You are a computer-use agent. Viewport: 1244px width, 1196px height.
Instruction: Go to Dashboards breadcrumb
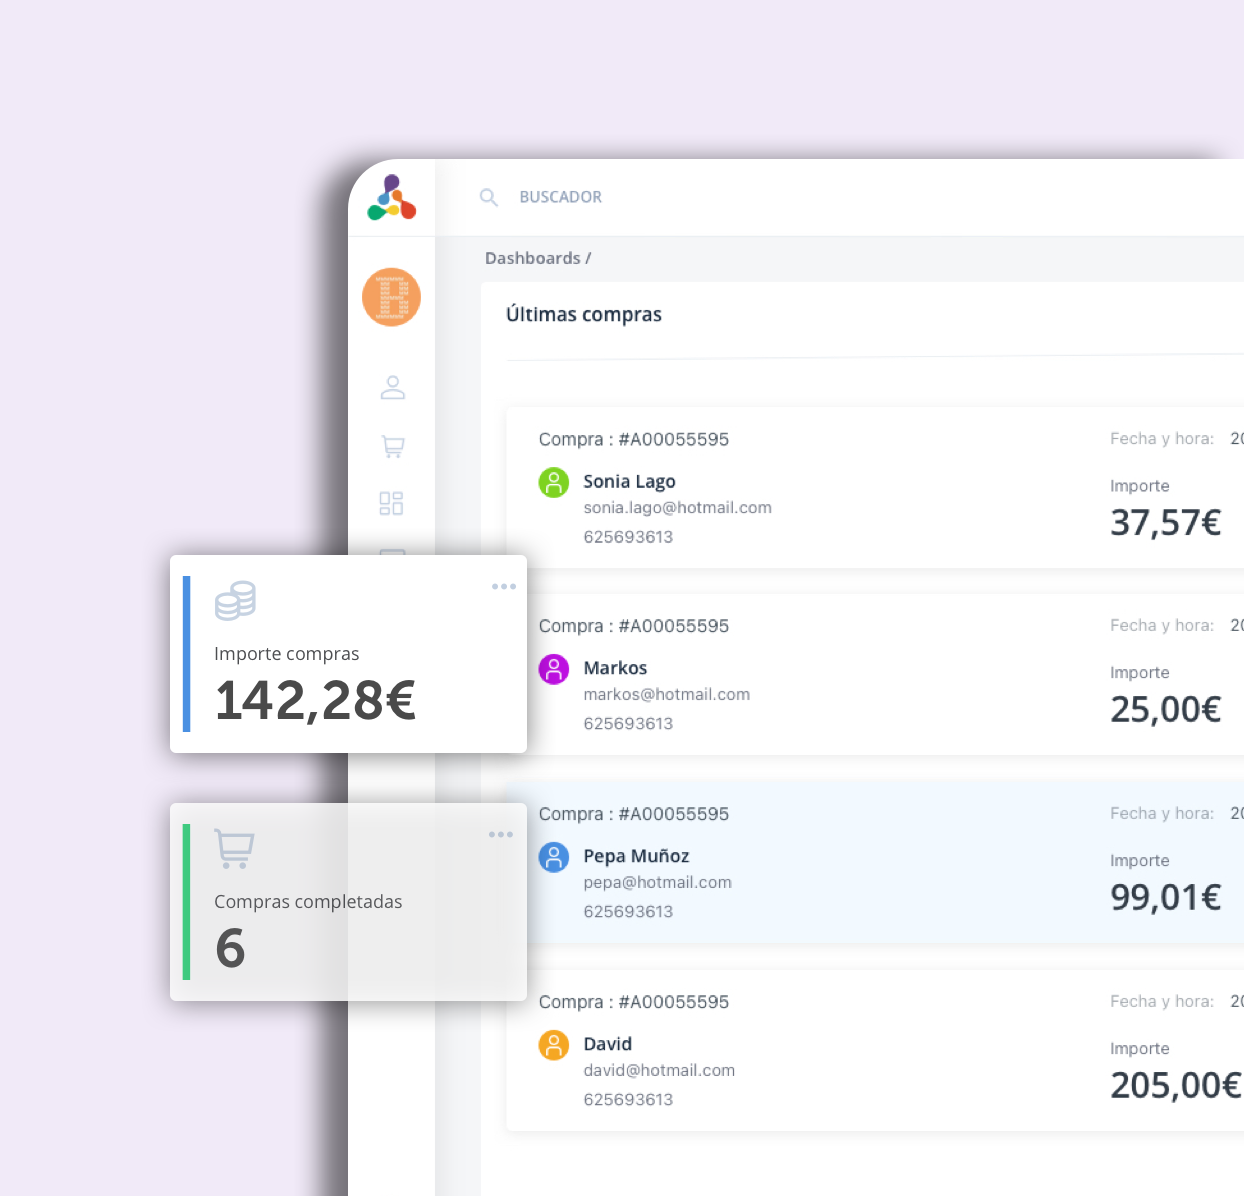click(x=533, y=258)
